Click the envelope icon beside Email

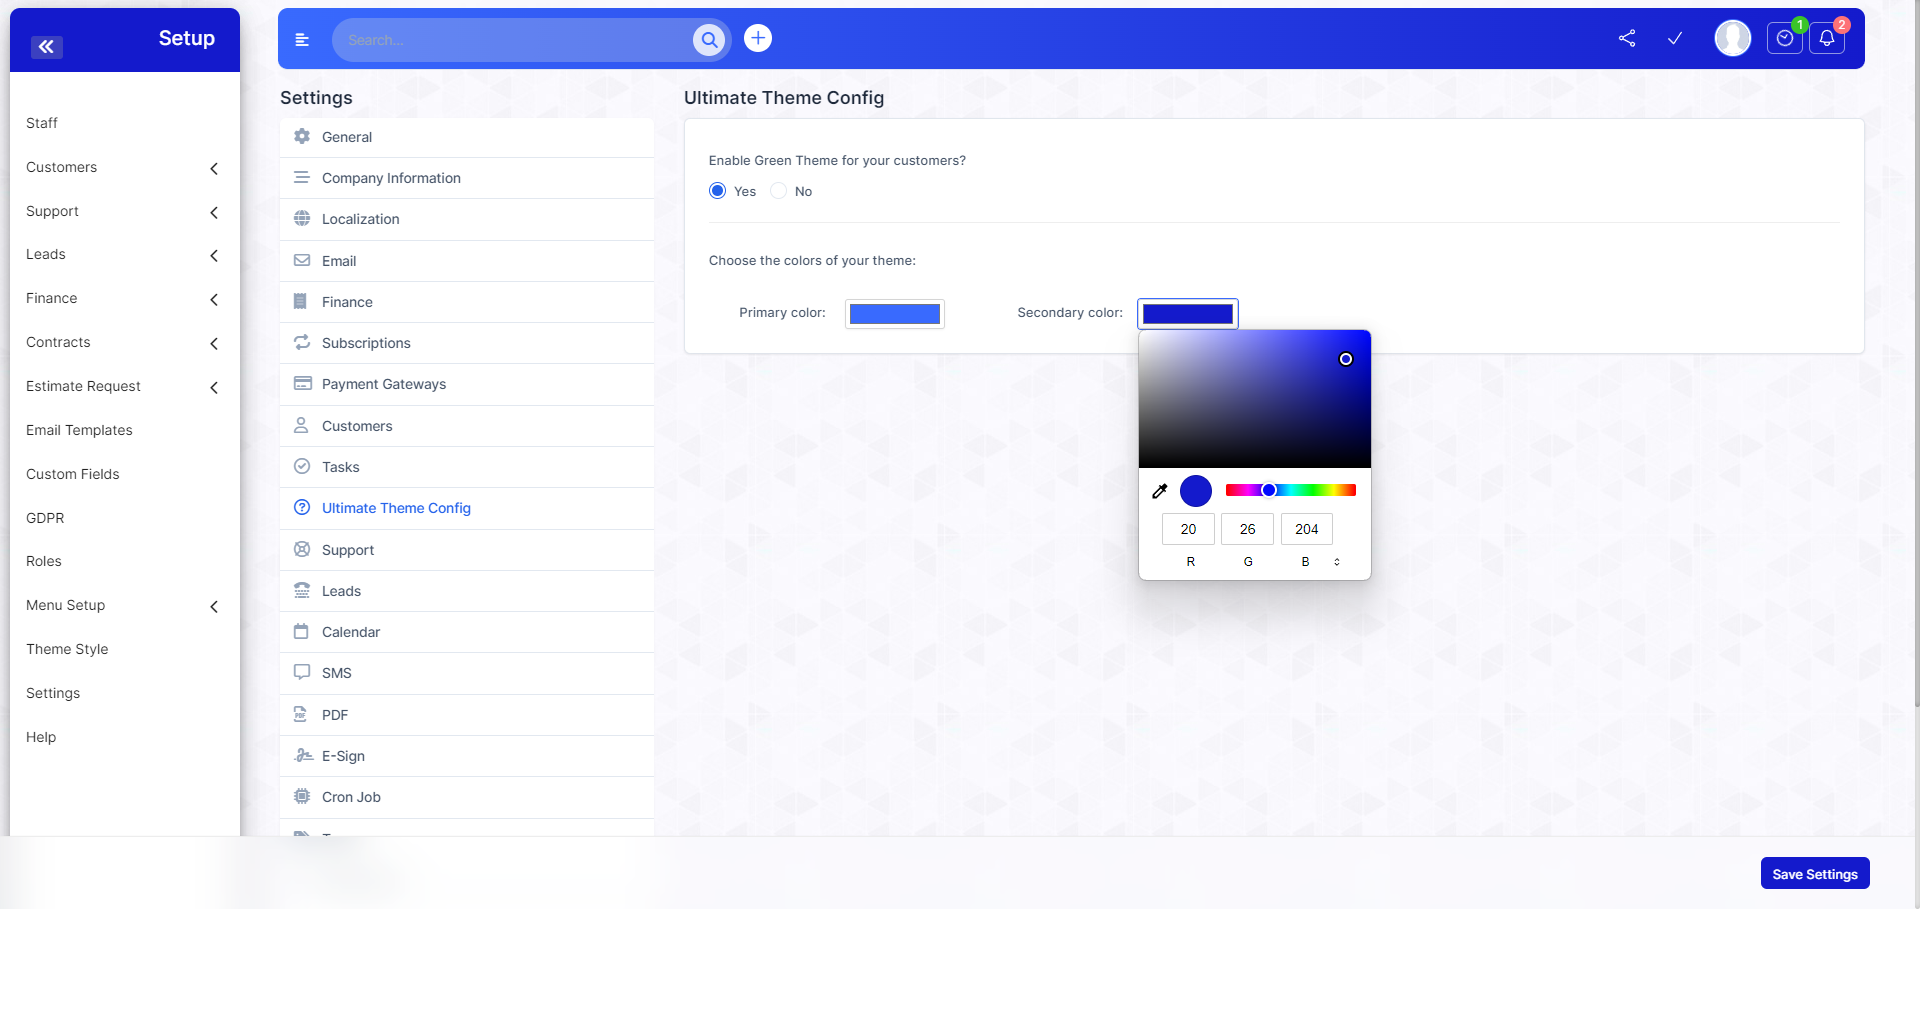click(x=302, y=260)
